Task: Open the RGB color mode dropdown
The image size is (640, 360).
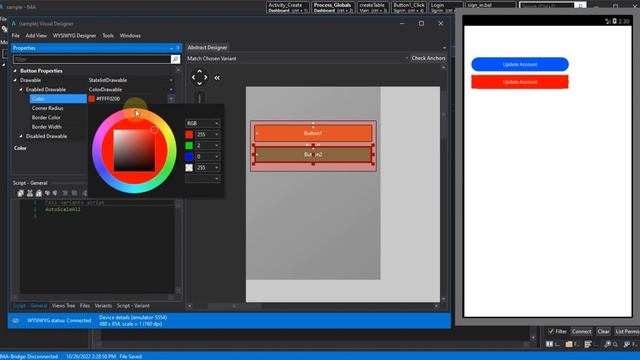Action: pos(203,123)
